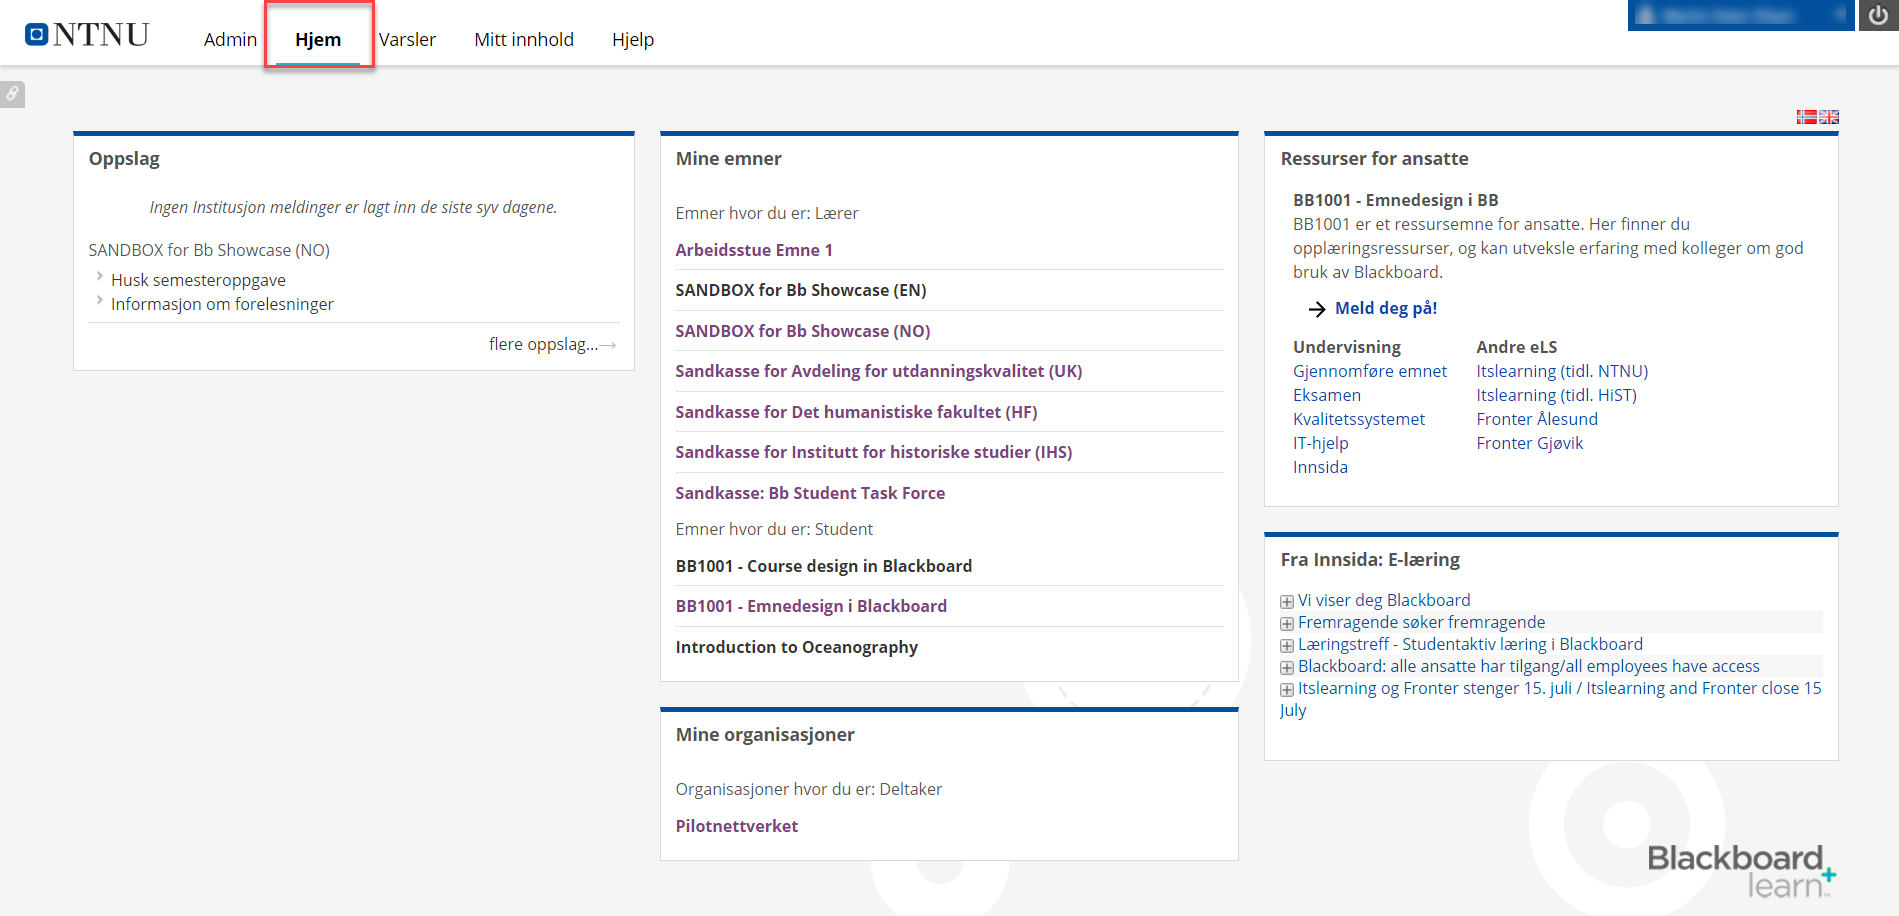The image size is (1899, 916).
Task: Open the blurred user name menu
Action: point(1740,15)
